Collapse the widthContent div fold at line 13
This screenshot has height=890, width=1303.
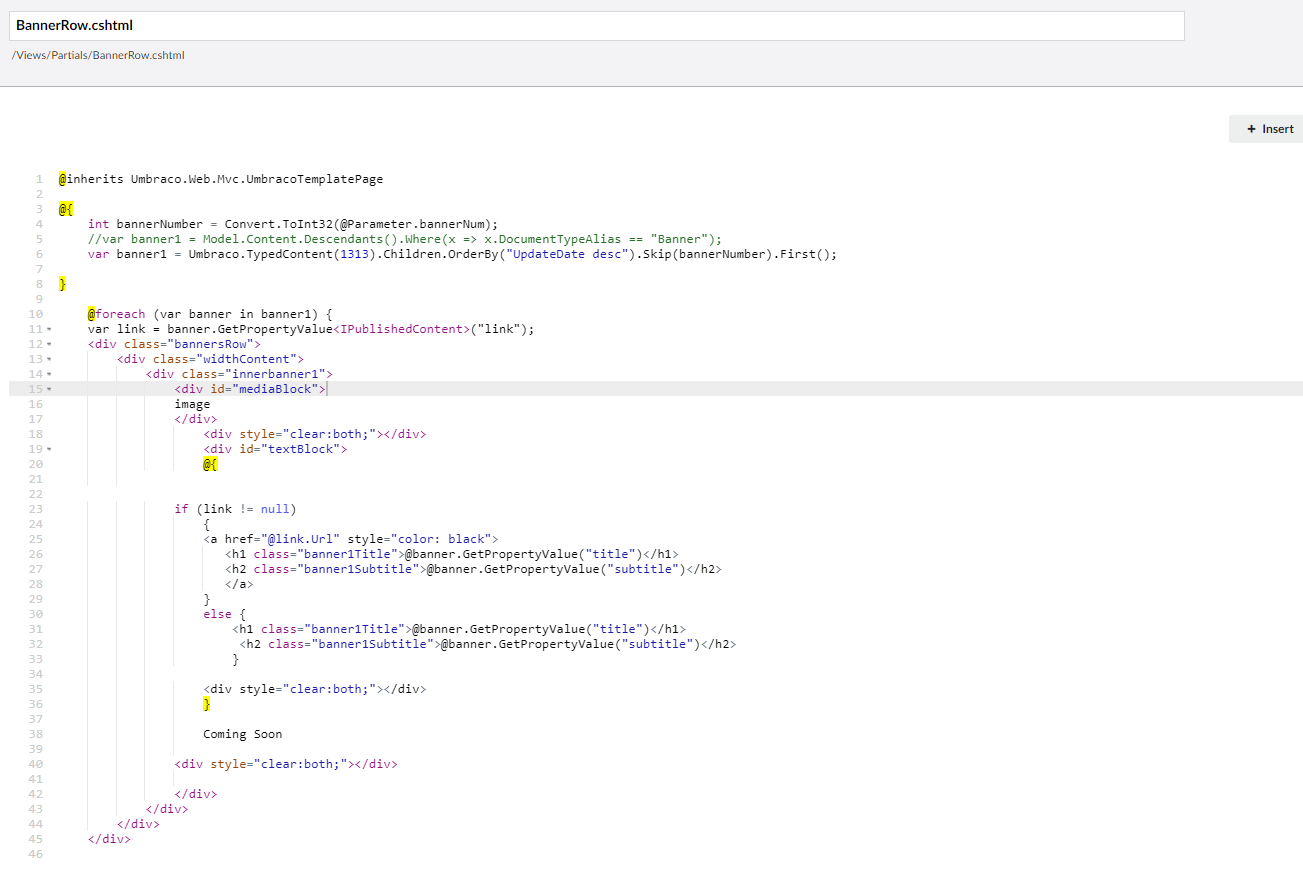point(49,359)
